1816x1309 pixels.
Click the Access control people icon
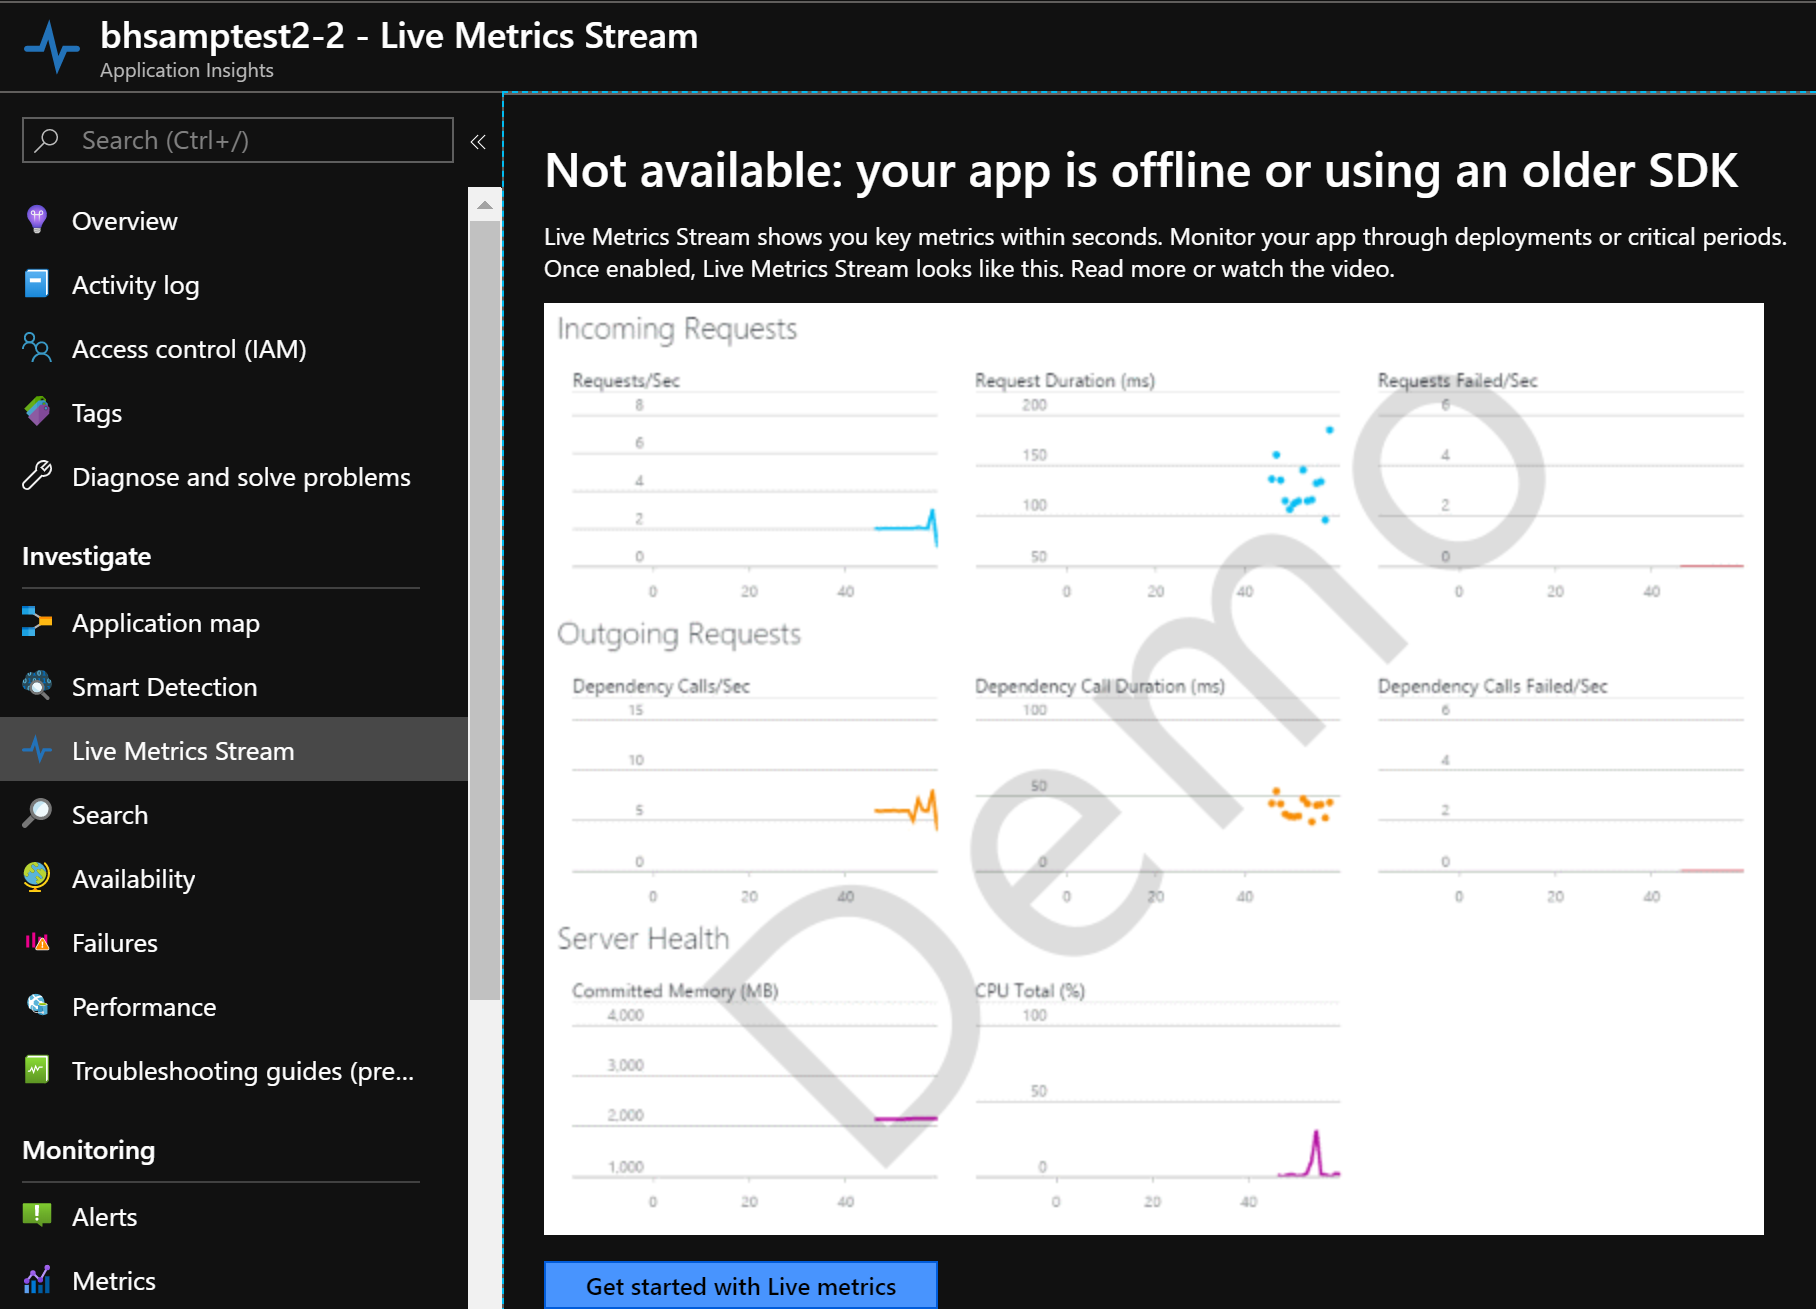click(37, 348)
